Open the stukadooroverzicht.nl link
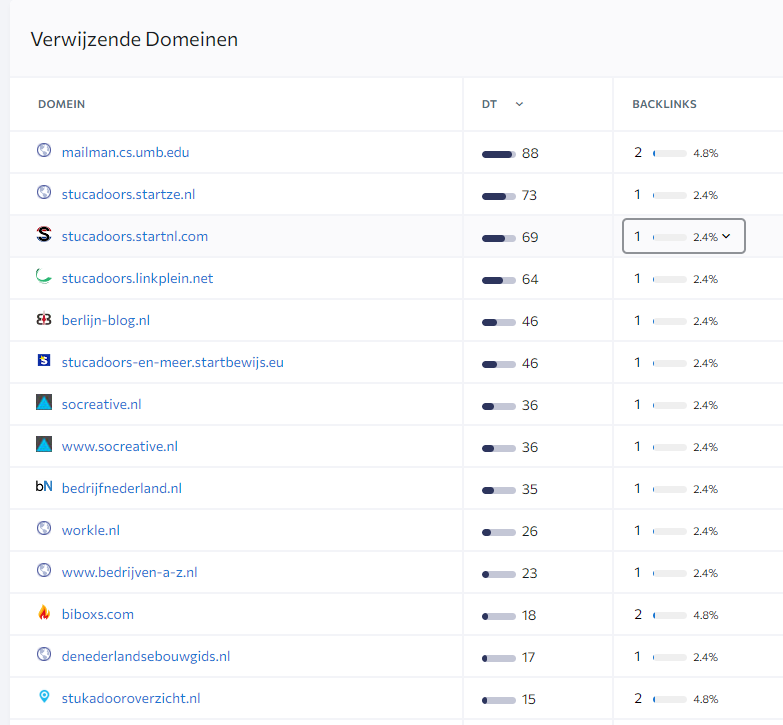 [131, 698]
